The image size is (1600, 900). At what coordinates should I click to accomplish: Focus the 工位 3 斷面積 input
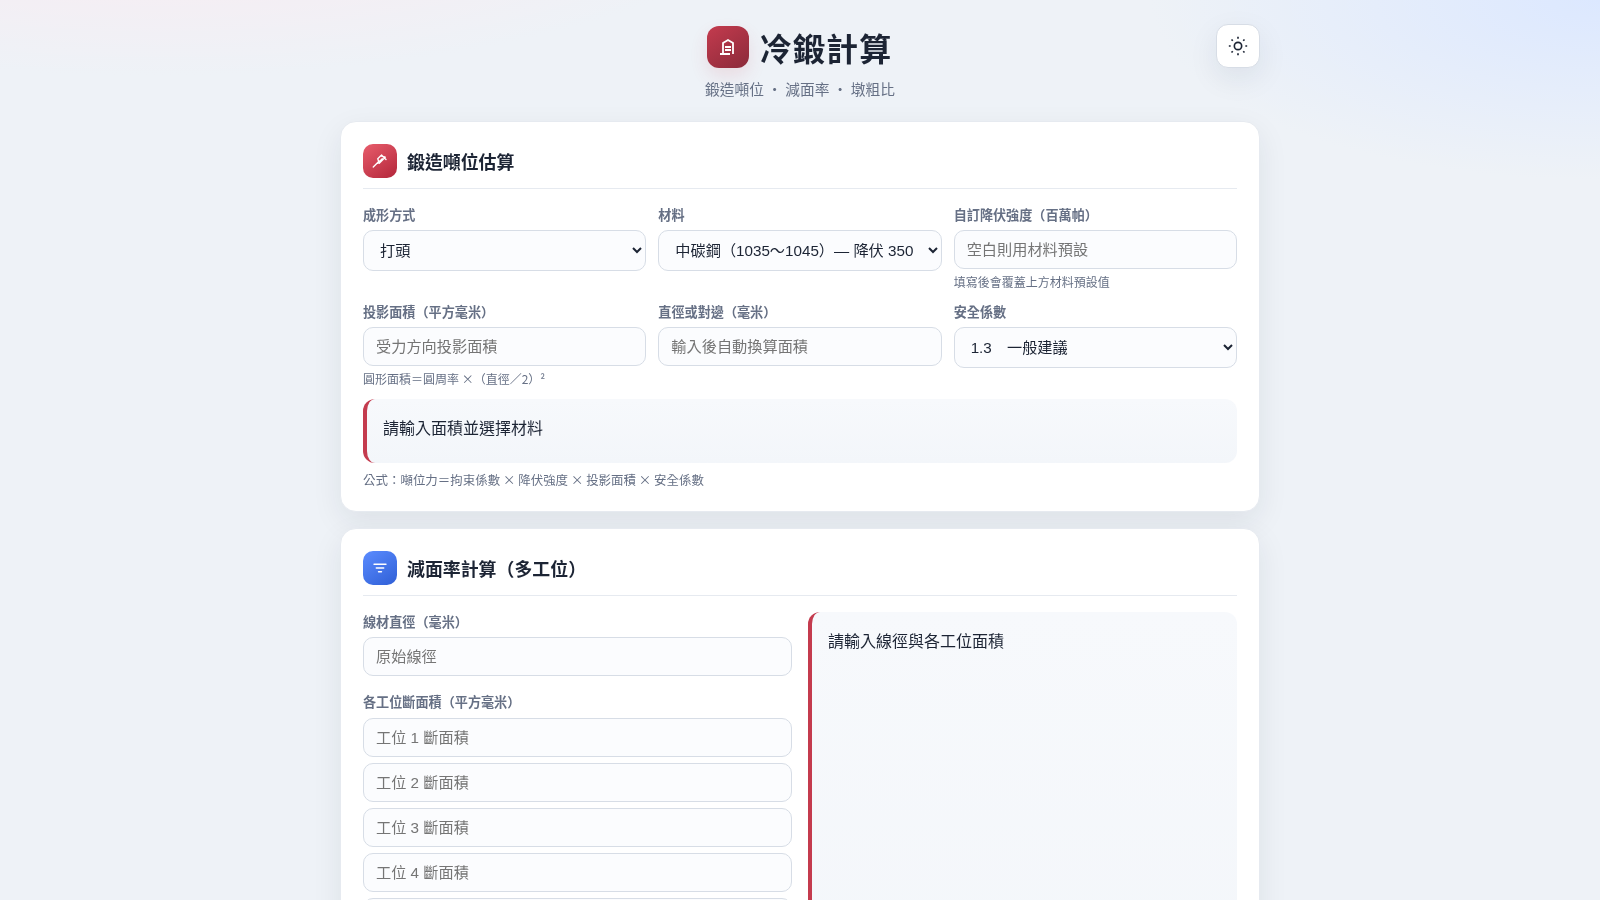click(577, 828)
